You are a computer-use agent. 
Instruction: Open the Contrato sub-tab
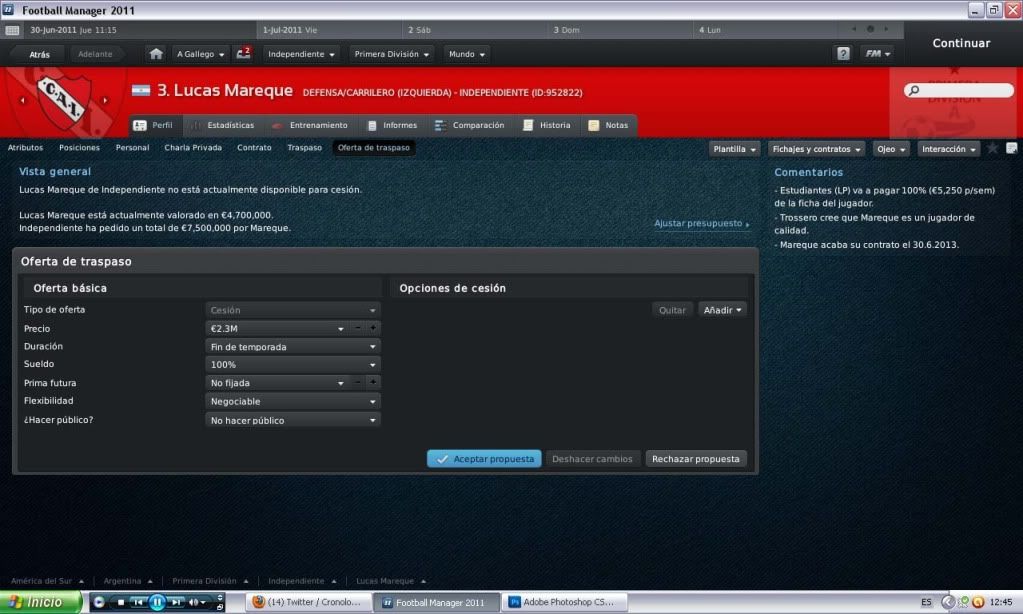254,147
